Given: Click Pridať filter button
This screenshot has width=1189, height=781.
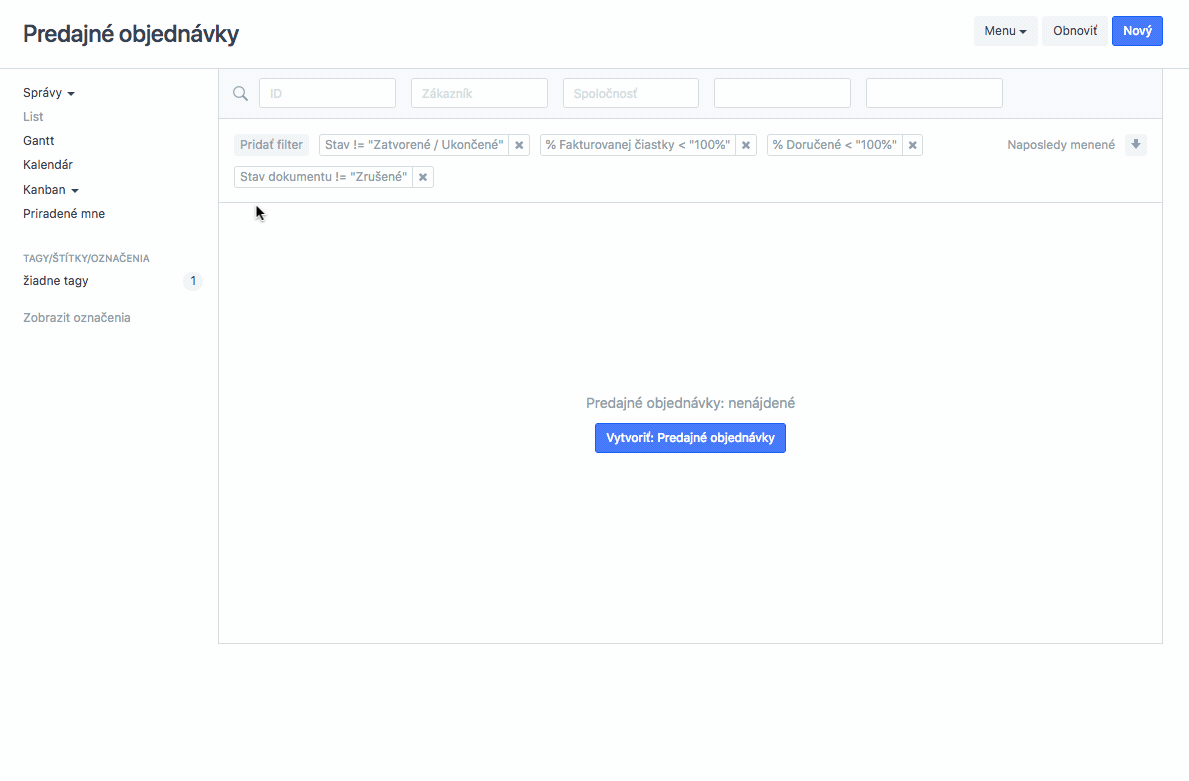Looking at the screenshot, I should click(271, 145).
